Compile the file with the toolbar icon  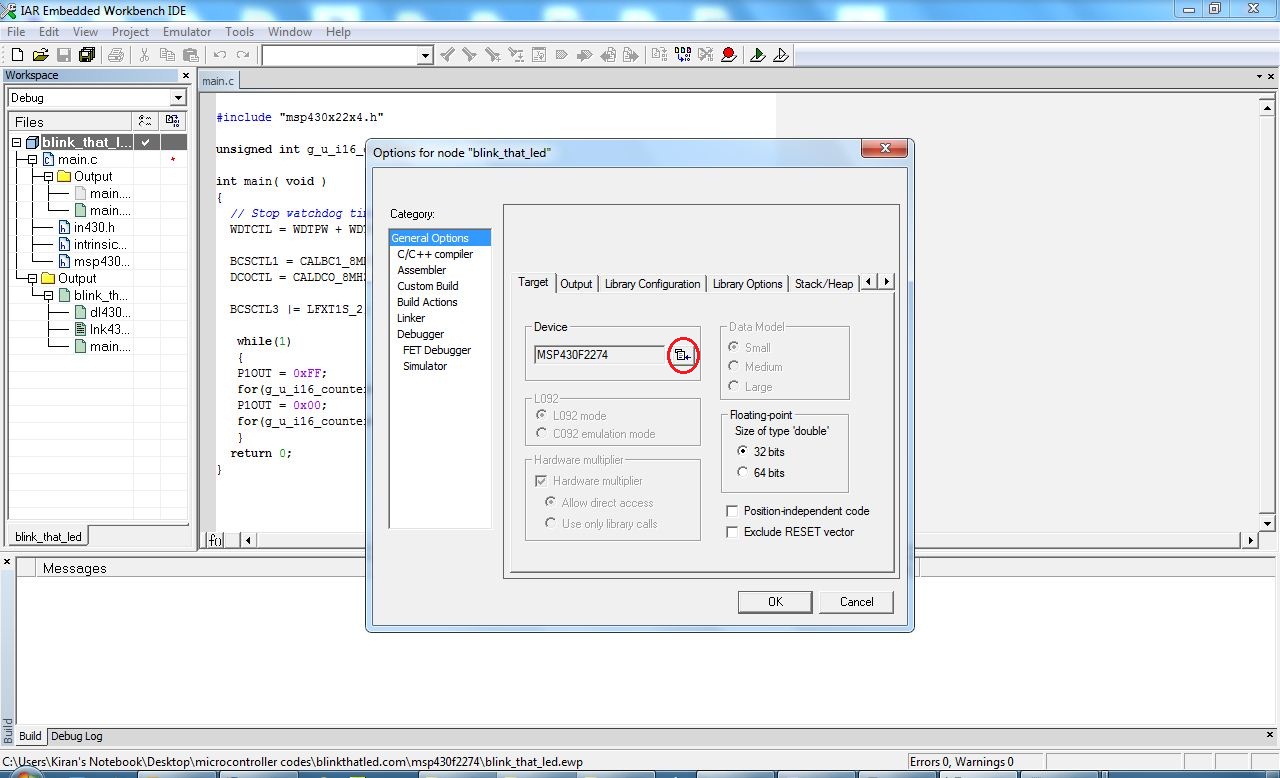(659, 55)
